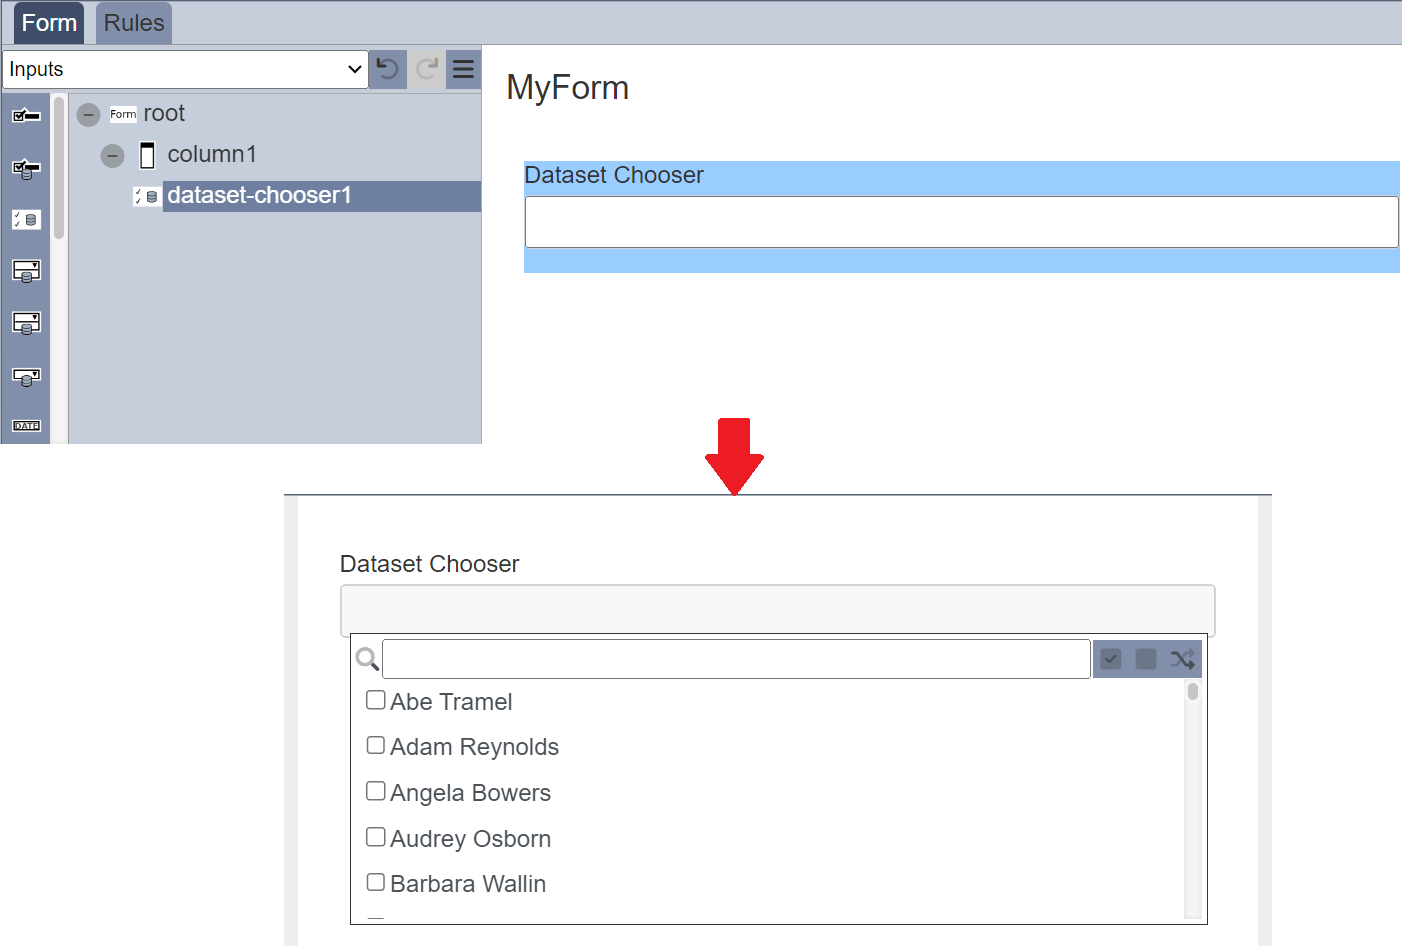Click the Dataset Chooser field in MyForm

[961, 222]
